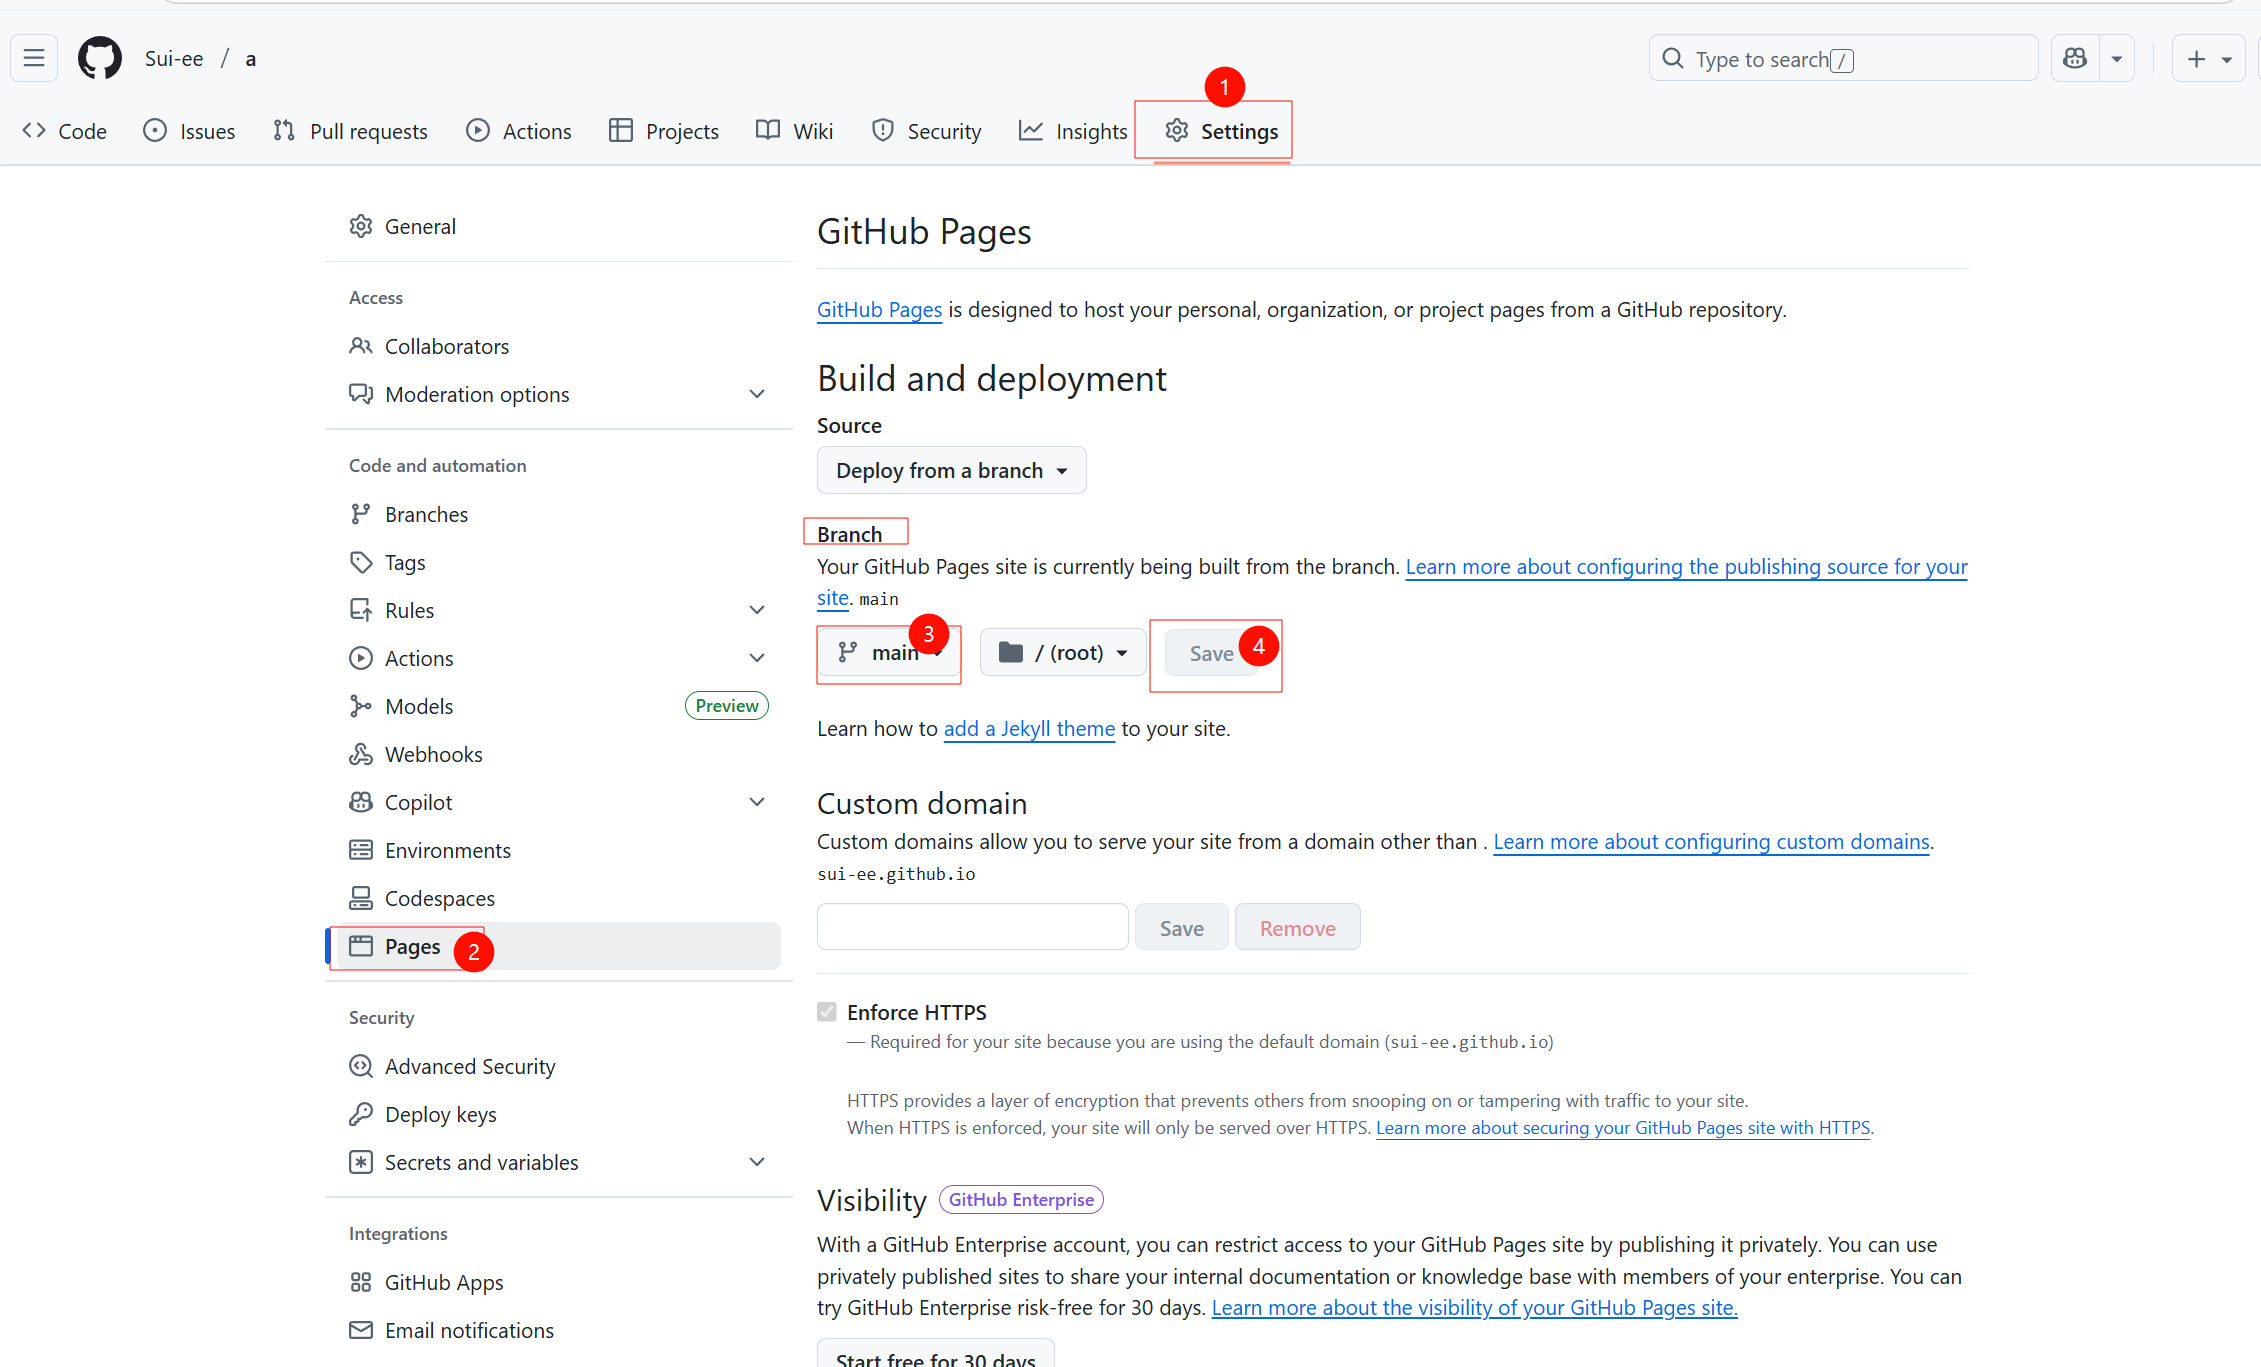
Task: Toggle the Enforce HTTPS checkbox
Action: coord(827,1012)
